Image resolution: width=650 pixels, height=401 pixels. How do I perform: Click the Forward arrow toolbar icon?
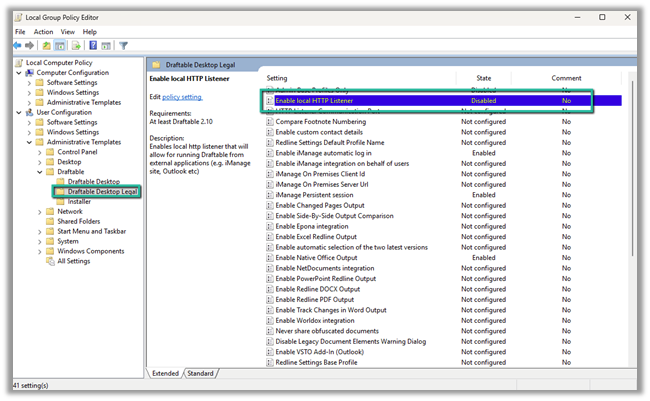tap(29, 46)
